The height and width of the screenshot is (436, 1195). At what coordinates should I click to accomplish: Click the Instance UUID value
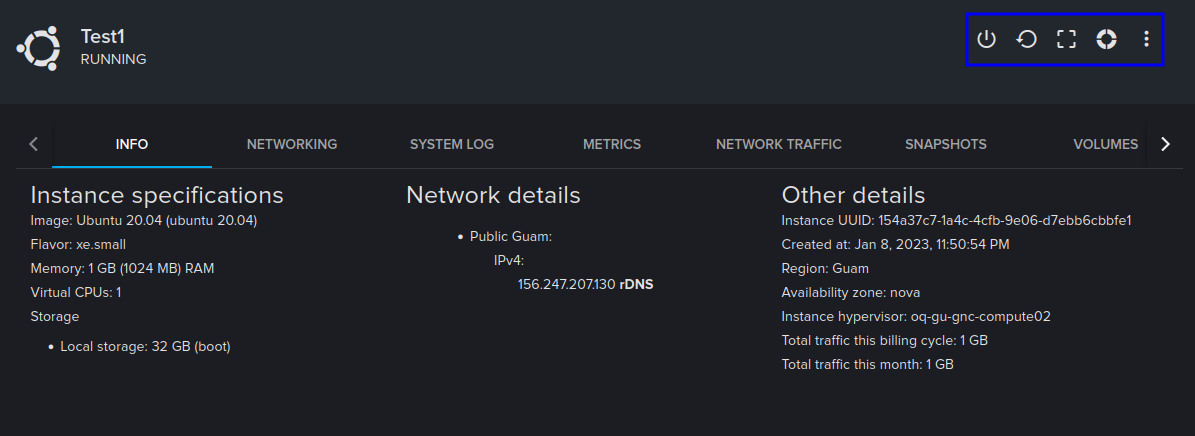point(1004,220)
